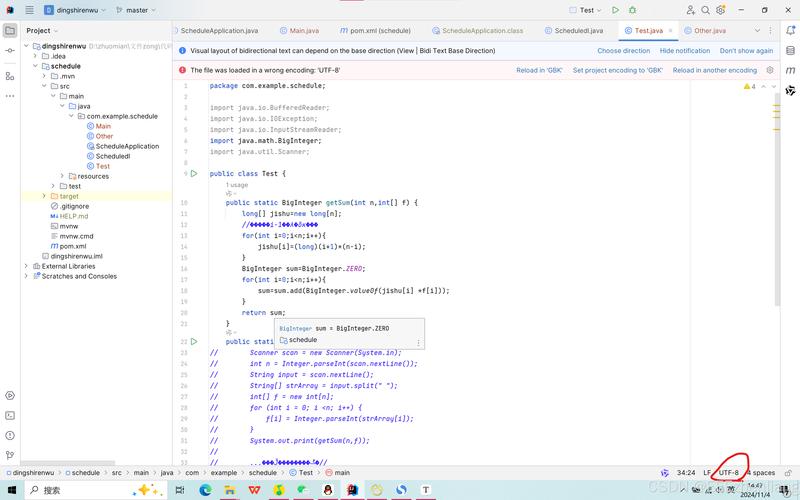The height and width of the screenshot is (500, 800).
Task: Open the Code With Me user icon
Action: point(690,10)
